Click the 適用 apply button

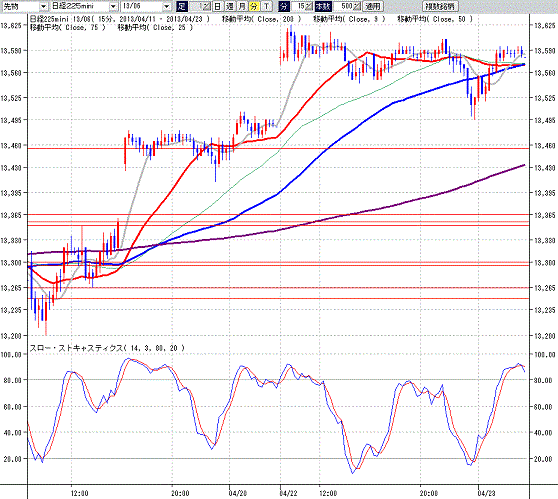pyautogui.click(x=373, y=6)
